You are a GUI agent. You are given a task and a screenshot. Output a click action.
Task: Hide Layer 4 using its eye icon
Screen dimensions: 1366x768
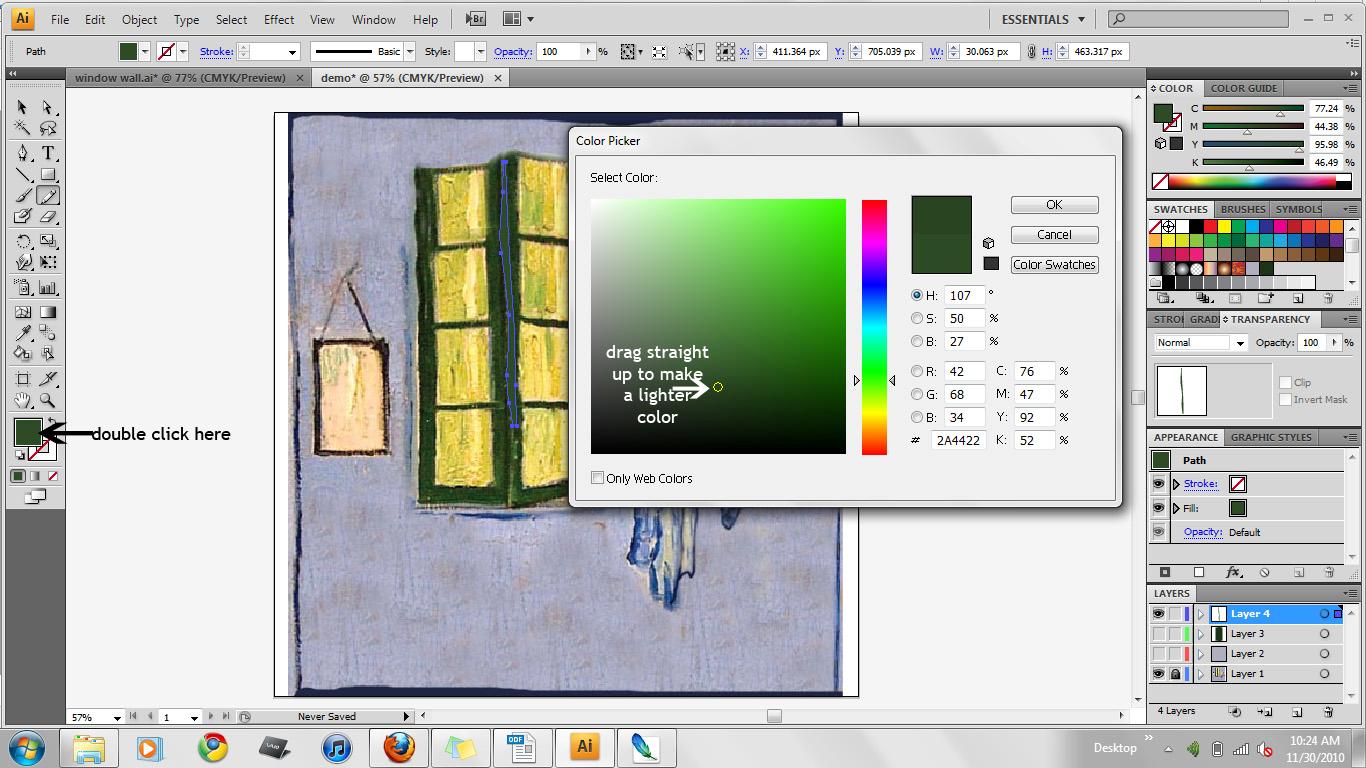(1158, 614)
